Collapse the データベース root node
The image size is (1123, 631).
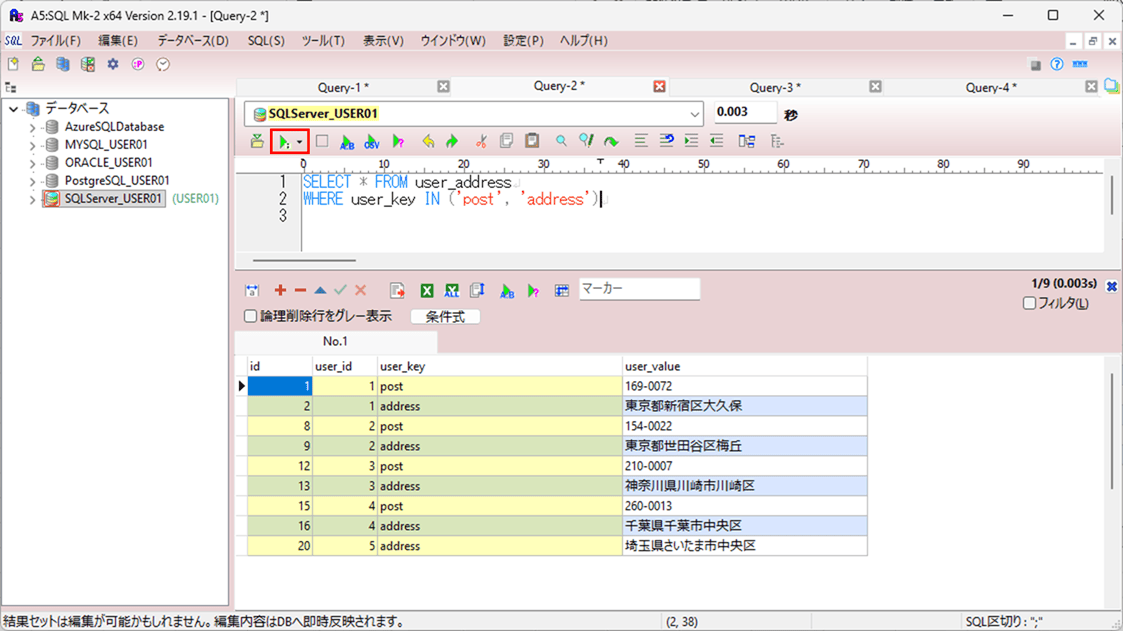pos(13,109)
